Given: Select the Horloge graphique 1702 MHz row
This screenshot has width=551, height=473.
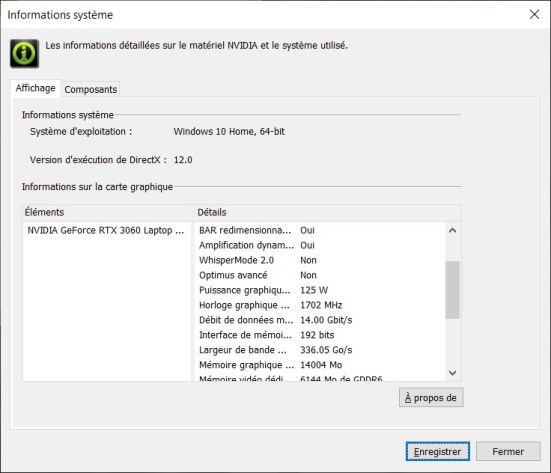Looking at the screenshot, I should [320, 305].
